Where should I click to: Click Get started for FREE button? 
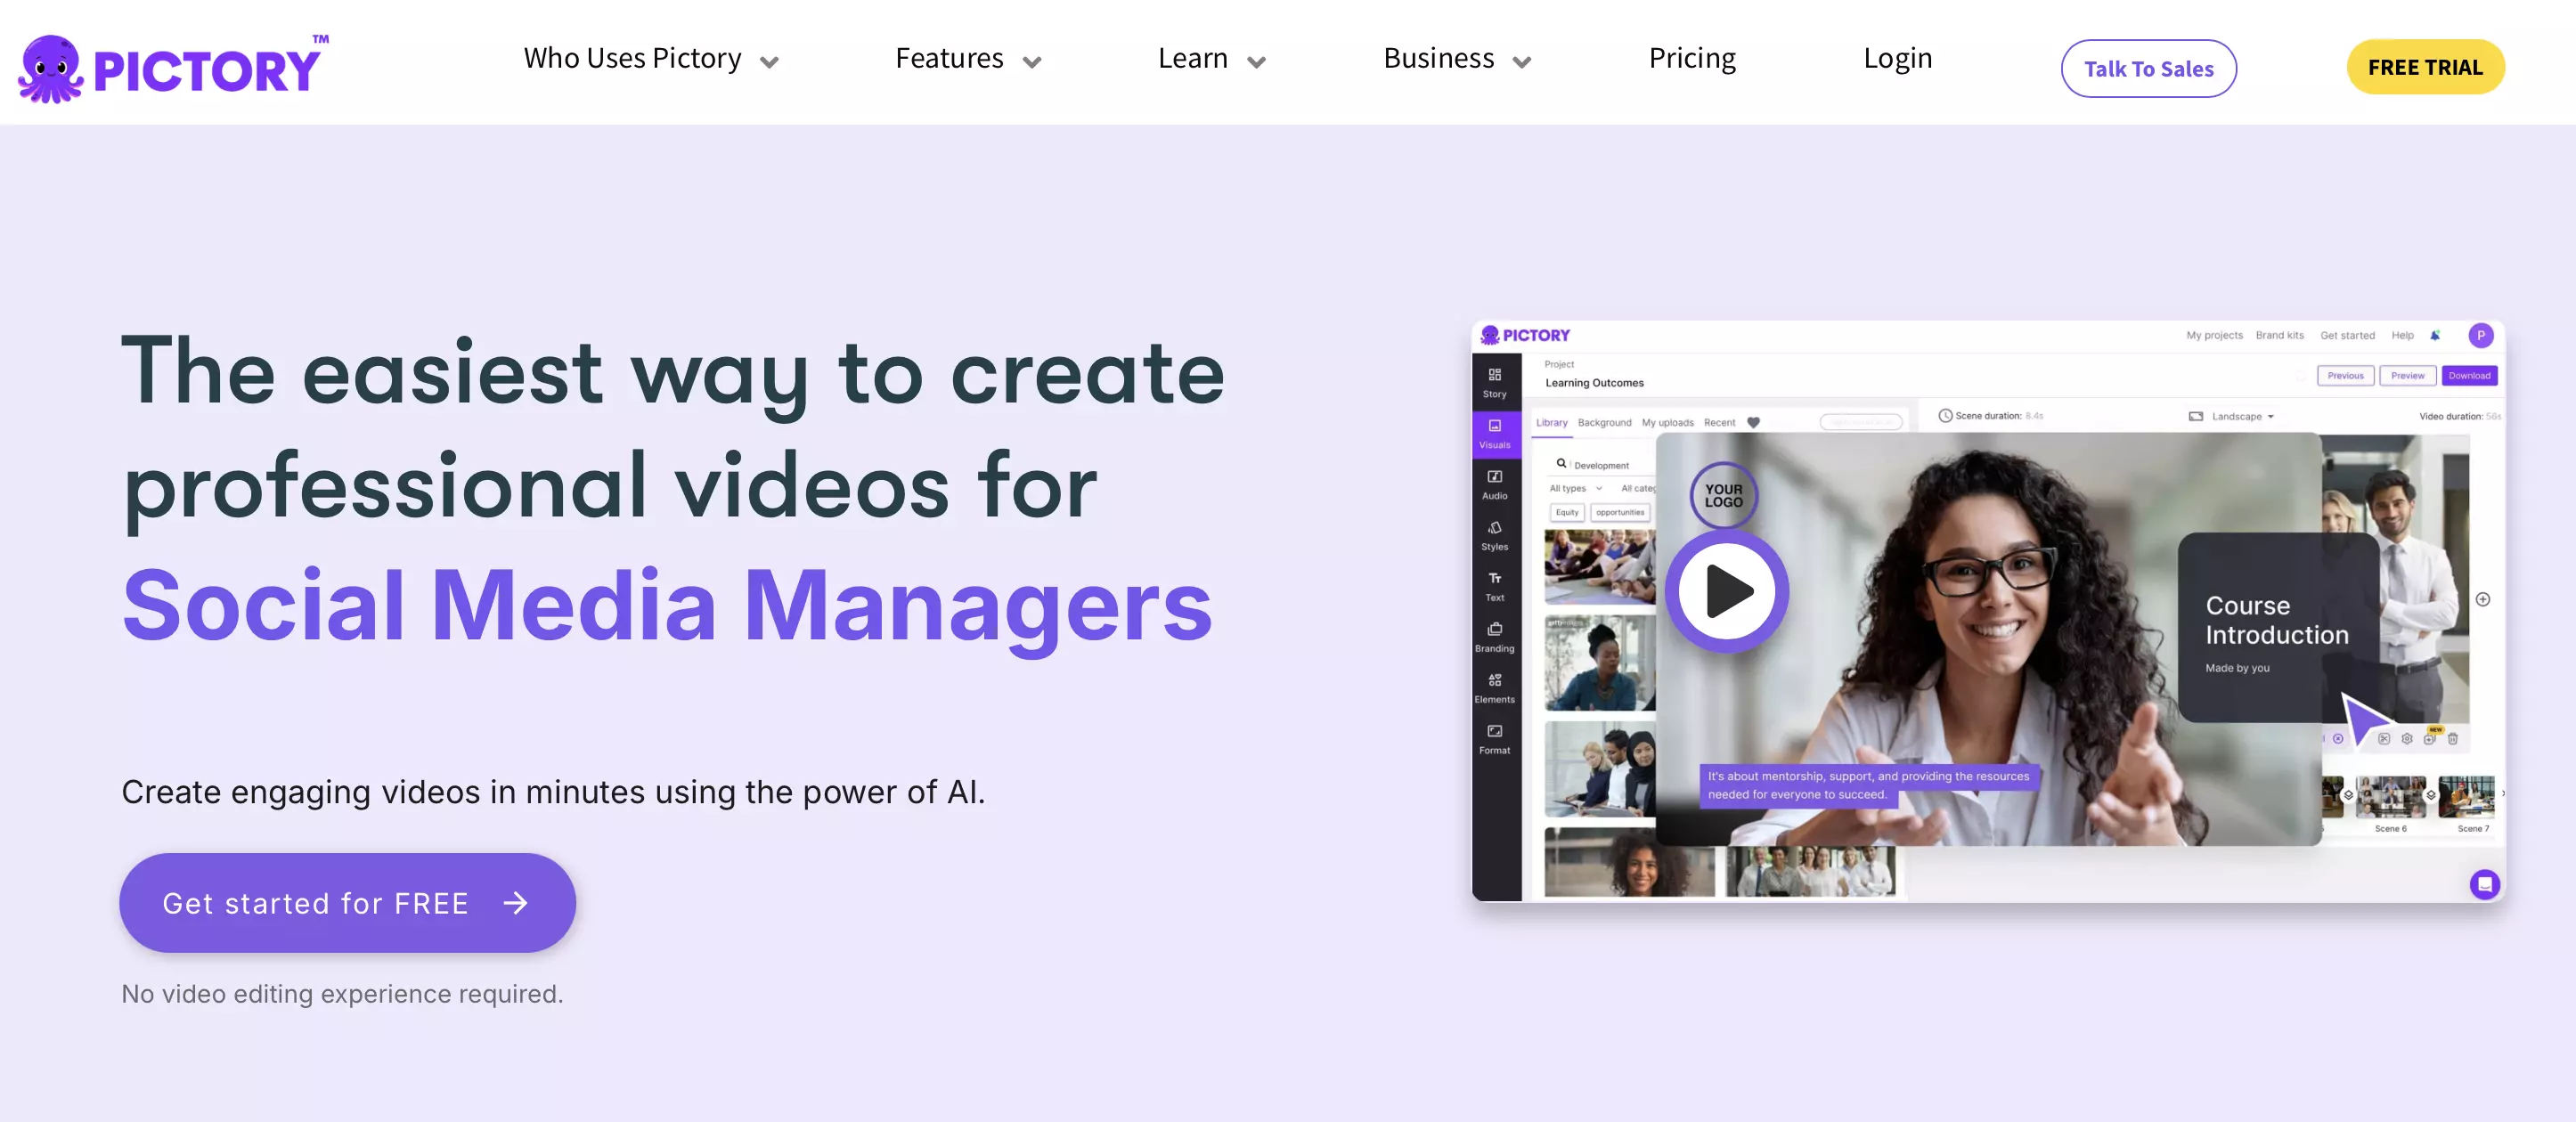pyautogui.click(x=346, y=902)
